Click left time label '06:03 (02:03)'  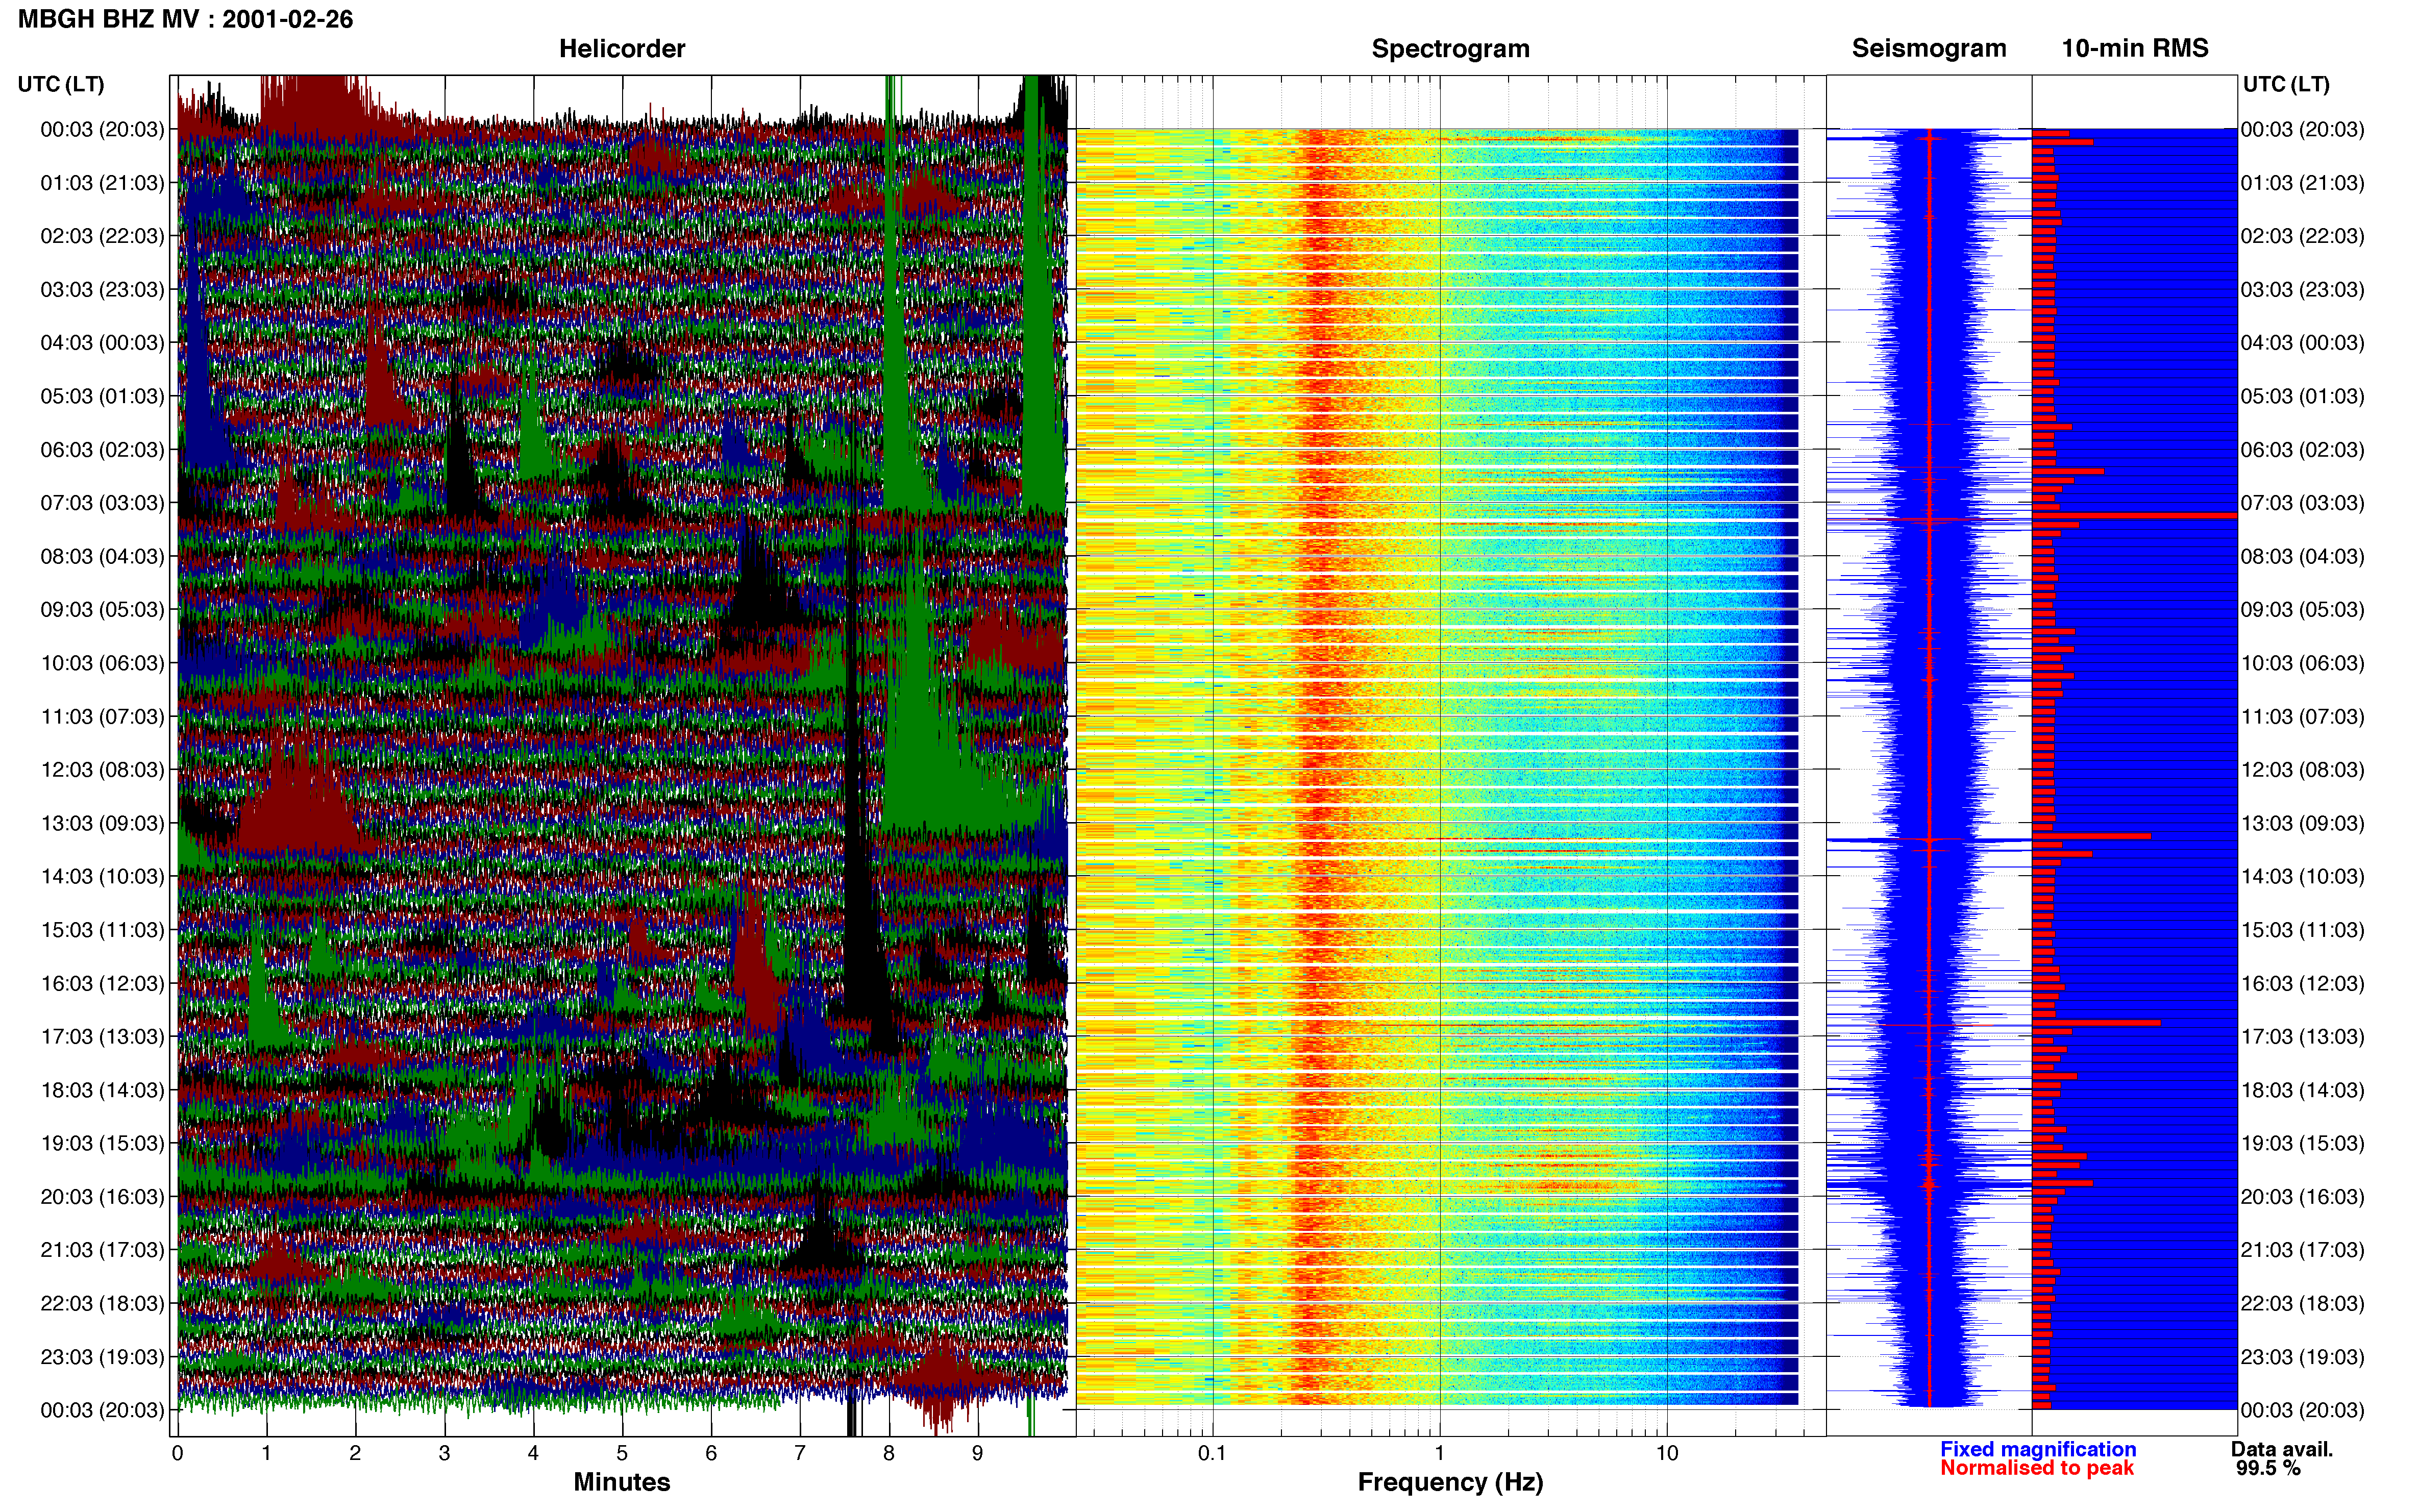102,449
